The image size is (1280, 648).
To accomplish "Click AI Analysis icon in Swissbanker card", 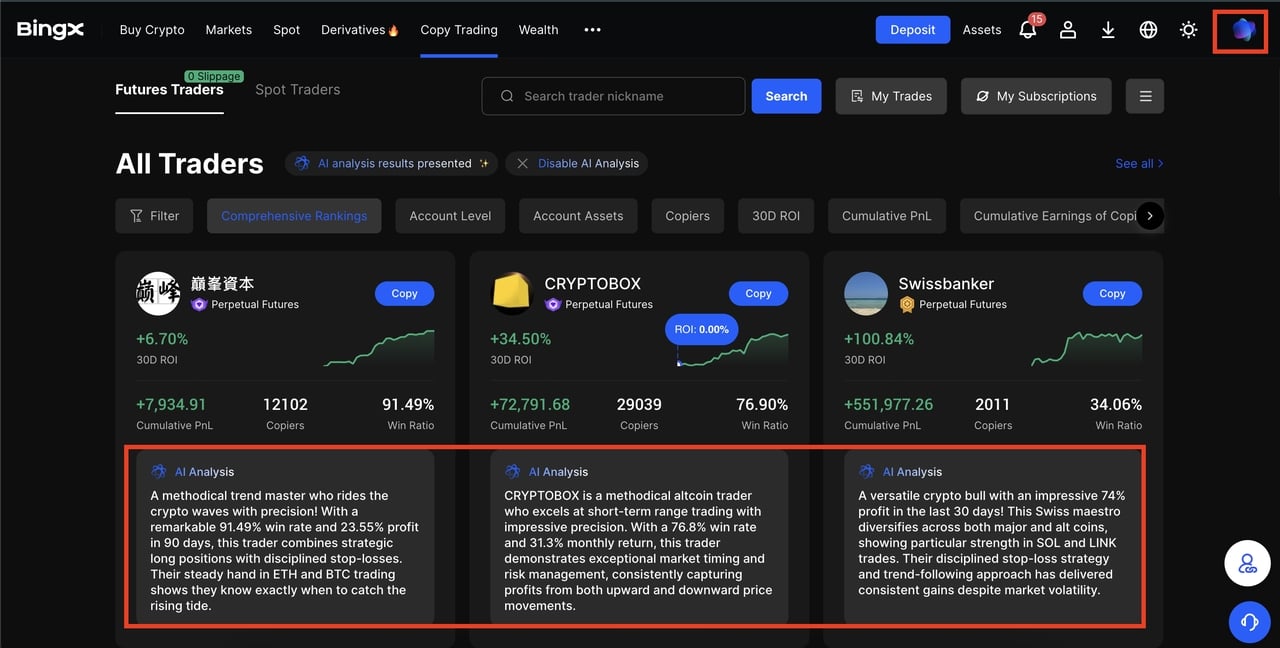I will tap(867, 471).
